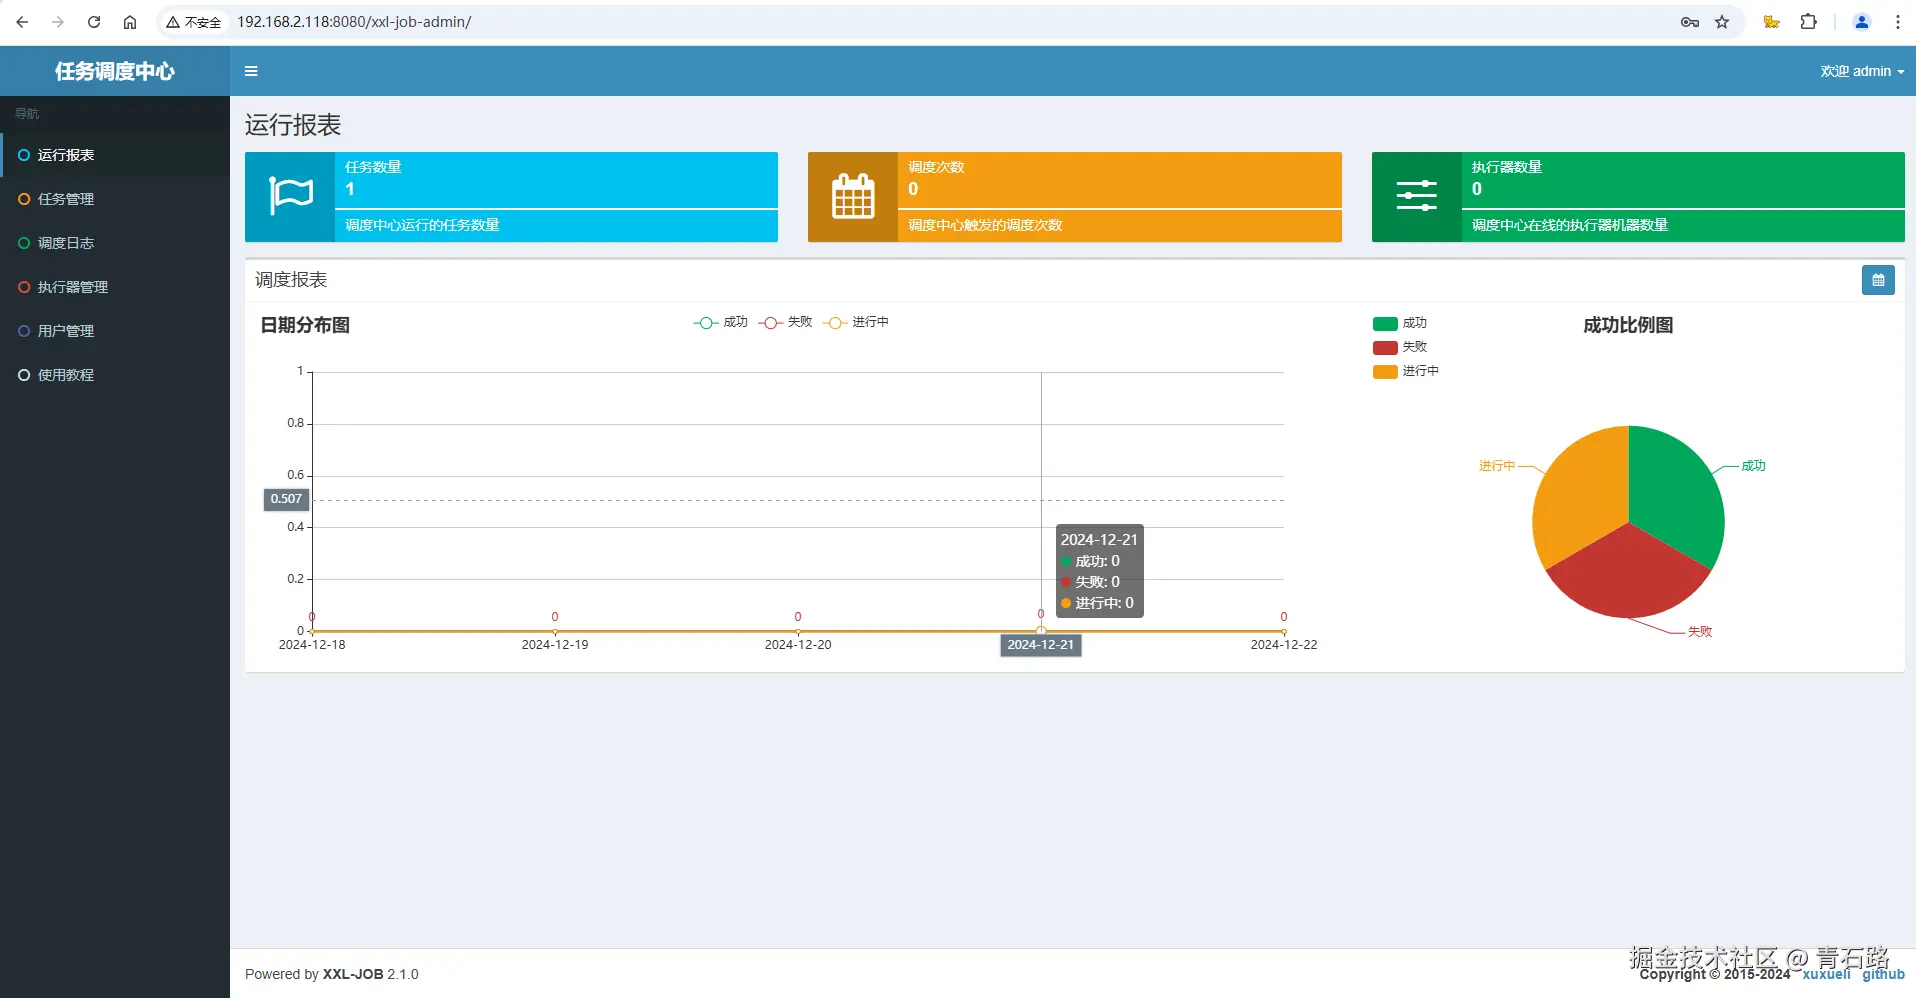Click the 调度报表 panel heading
1916x998 pixels.
coord(291,280)
